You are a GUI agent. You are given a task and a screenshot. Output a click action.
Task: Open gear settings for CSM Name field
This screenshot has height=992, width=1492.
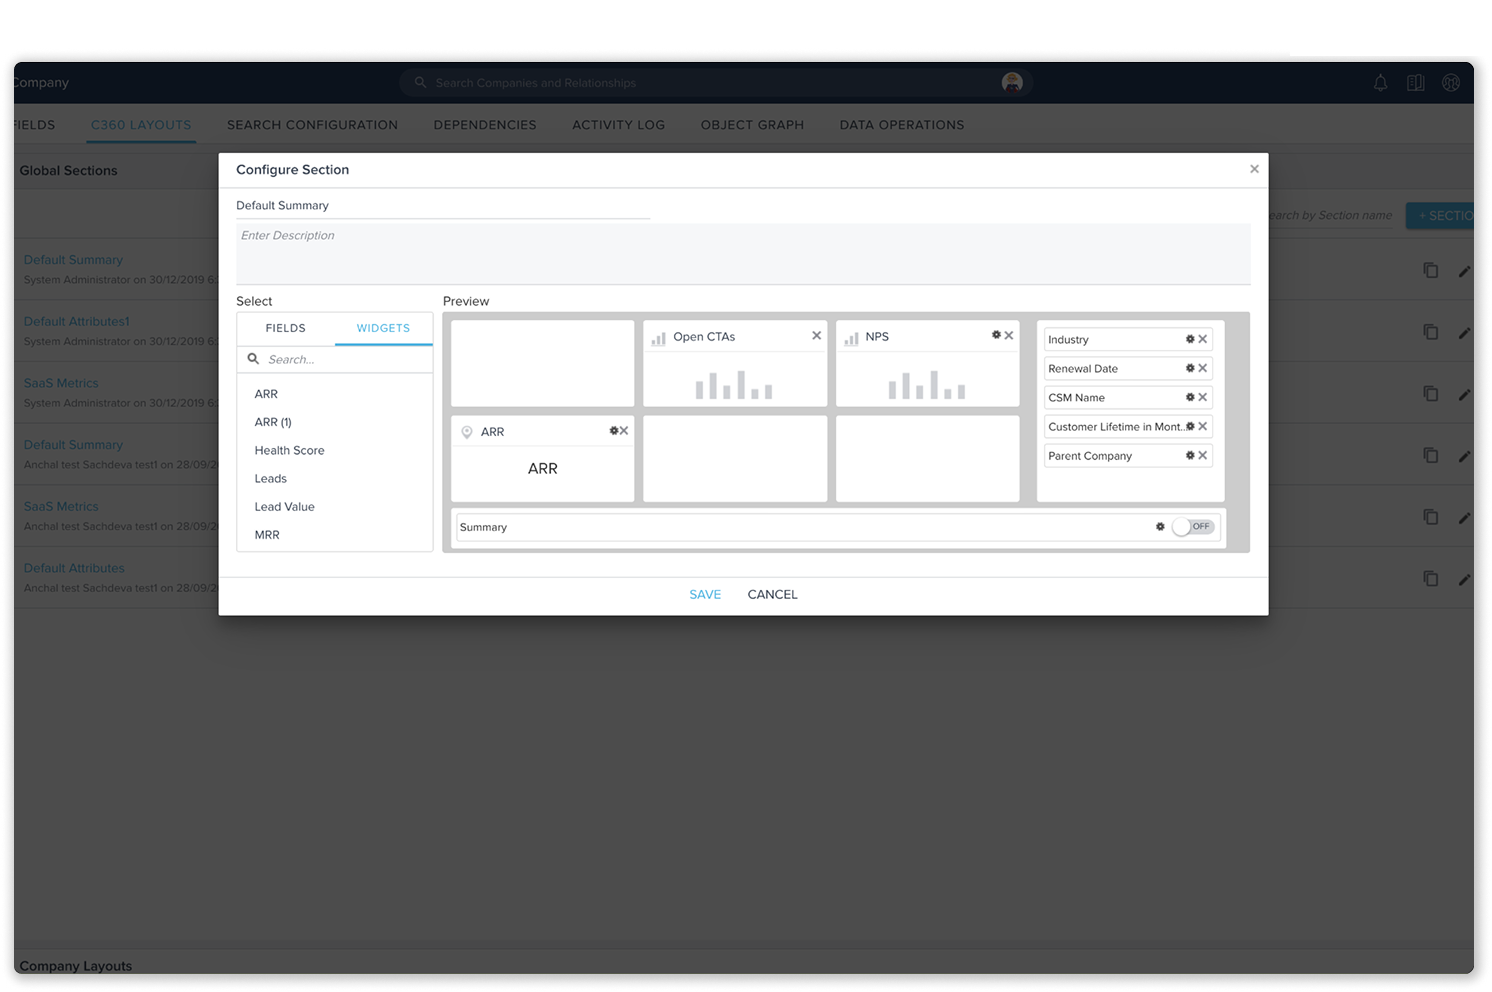pyautogui.click(x=1190, y=397)
